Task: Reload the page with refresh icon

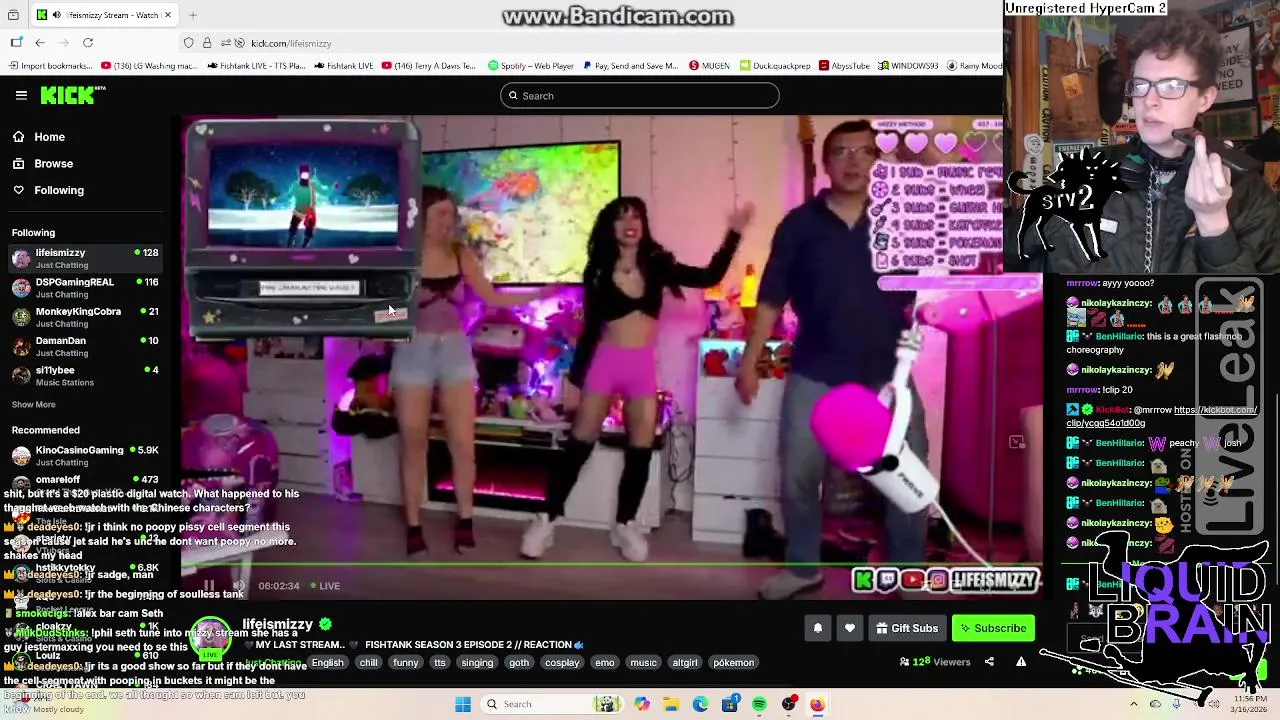Action: coord(88,43)
